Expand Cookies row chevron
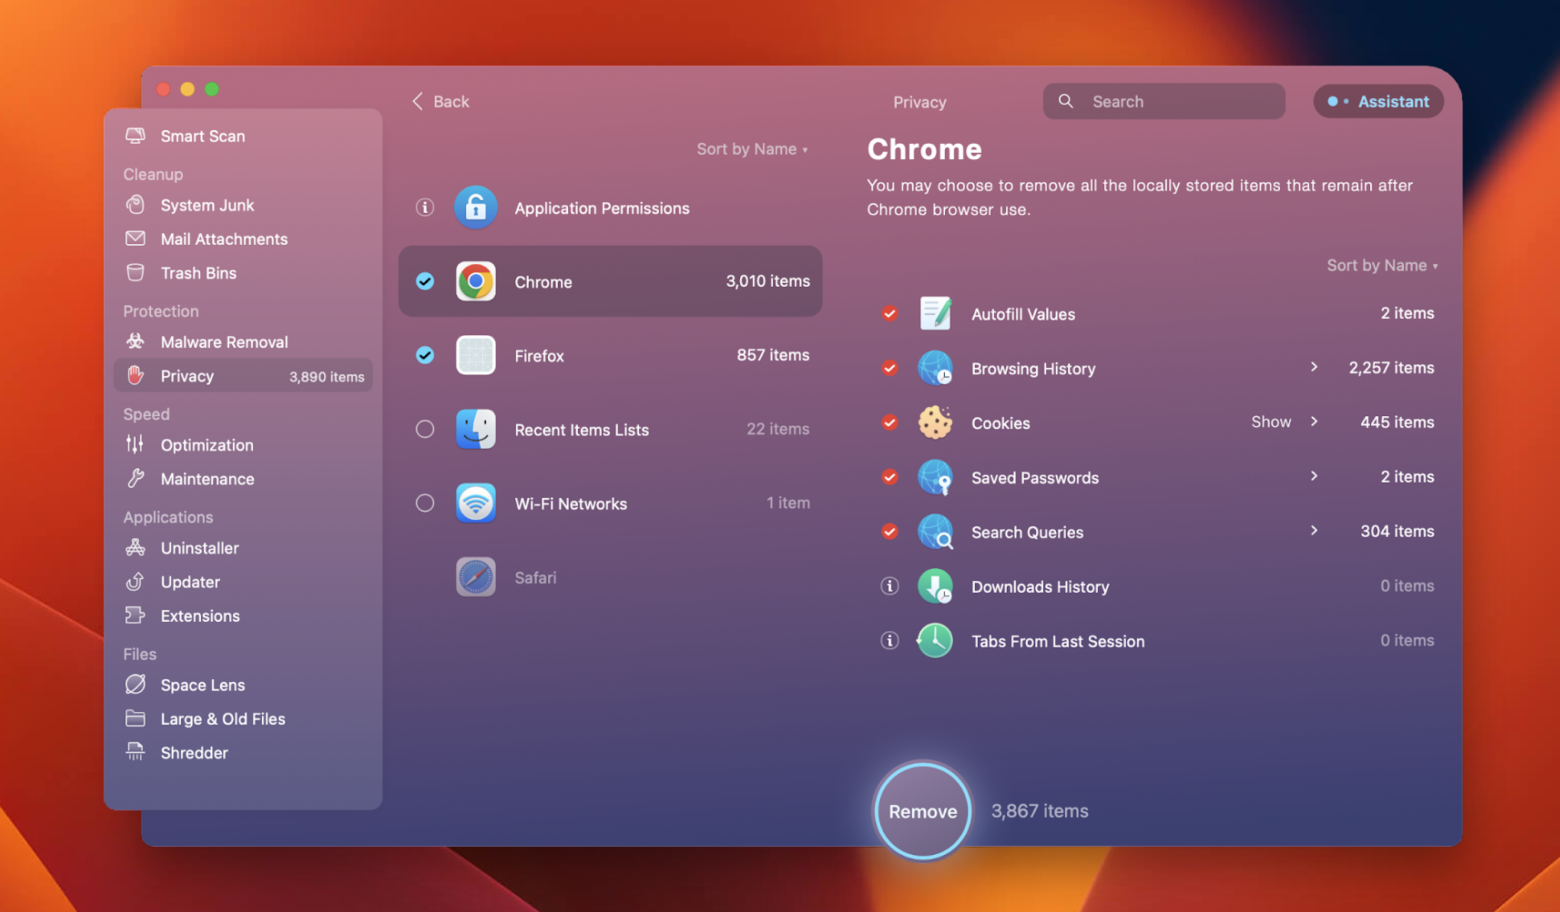 (1314, 421)
